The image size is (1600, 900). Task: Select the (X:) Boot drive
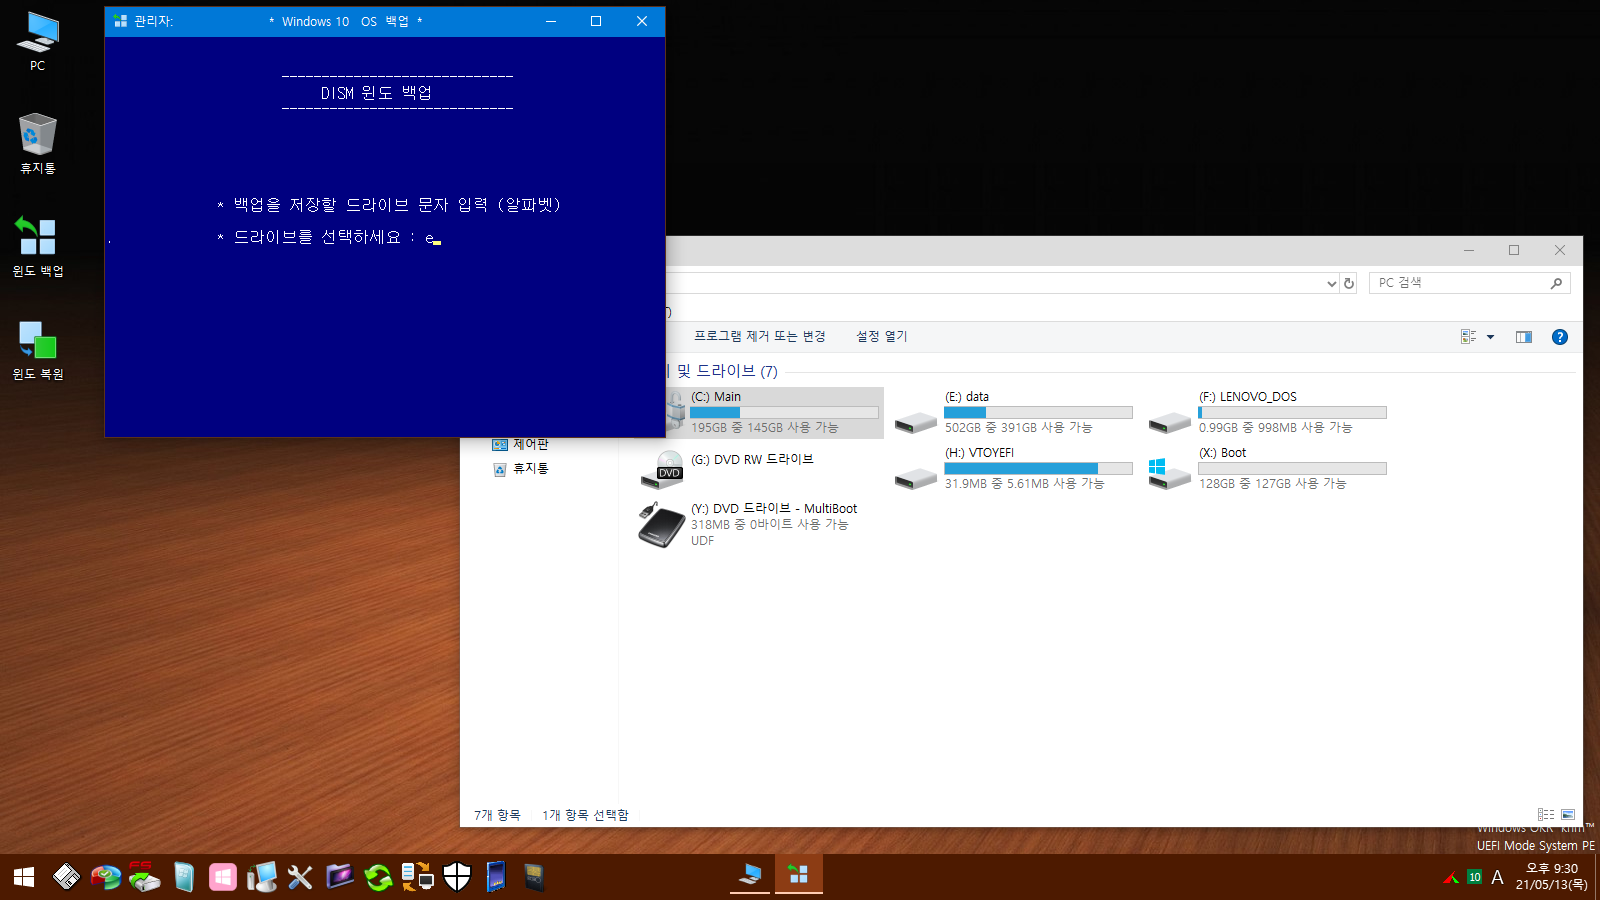click(1268, 468)
